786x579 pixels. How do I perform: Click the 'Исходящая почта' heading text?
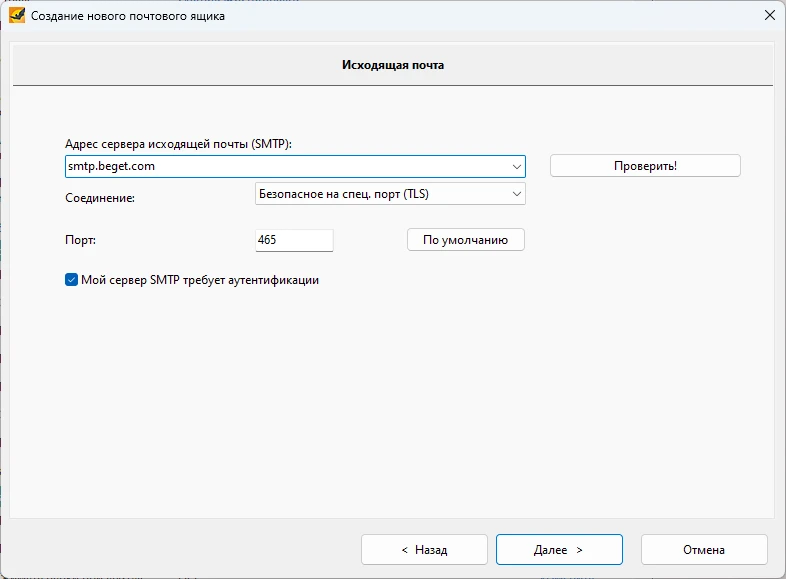393,65
